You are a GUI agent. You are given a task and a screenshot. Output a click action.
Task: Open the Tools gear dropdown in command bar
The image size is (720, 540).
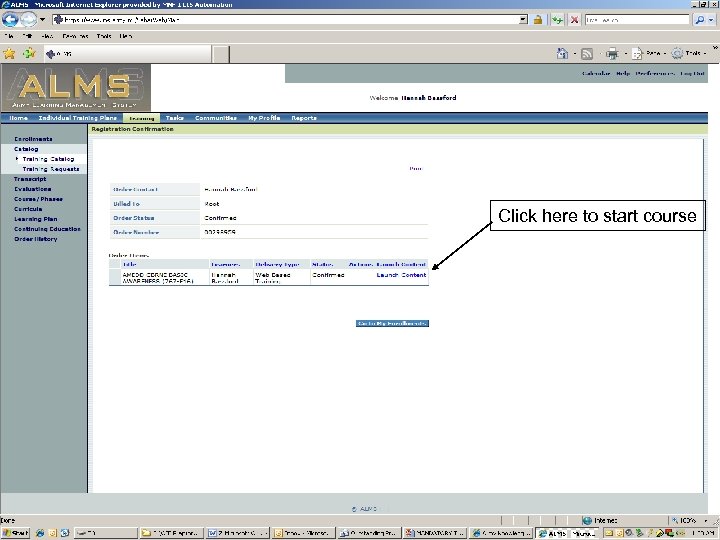click(689, 54)
